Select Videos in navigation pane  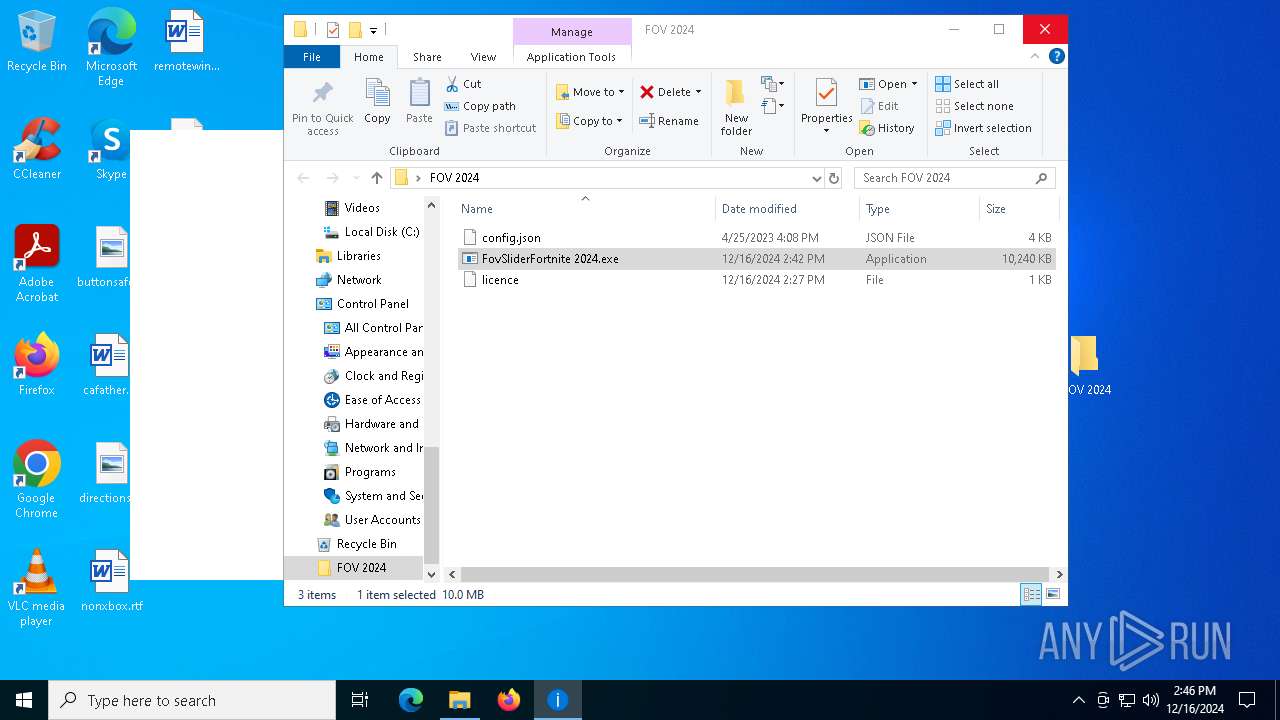[x=362, y=208]
